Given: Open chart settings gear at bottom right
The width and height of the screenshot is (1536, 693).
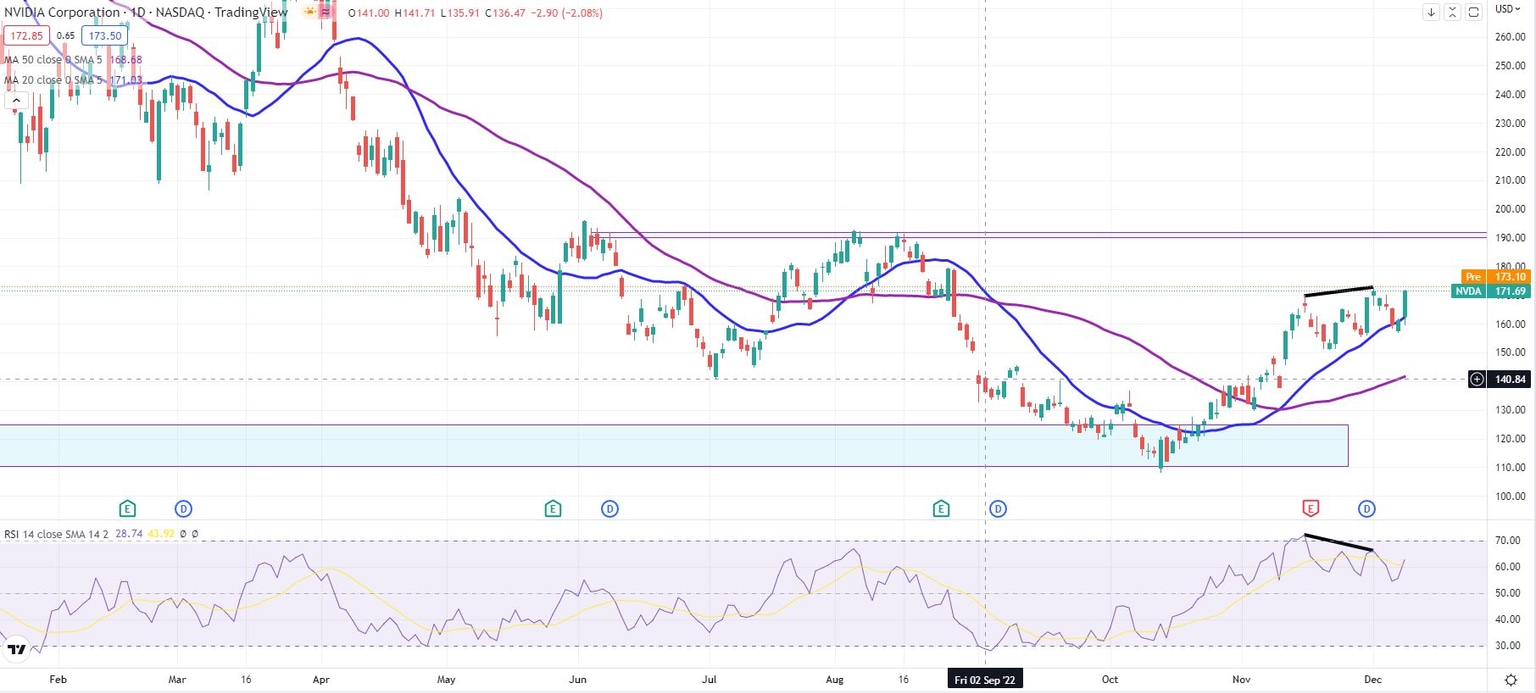Looking at the screenshot, I should click(1511, 679).
